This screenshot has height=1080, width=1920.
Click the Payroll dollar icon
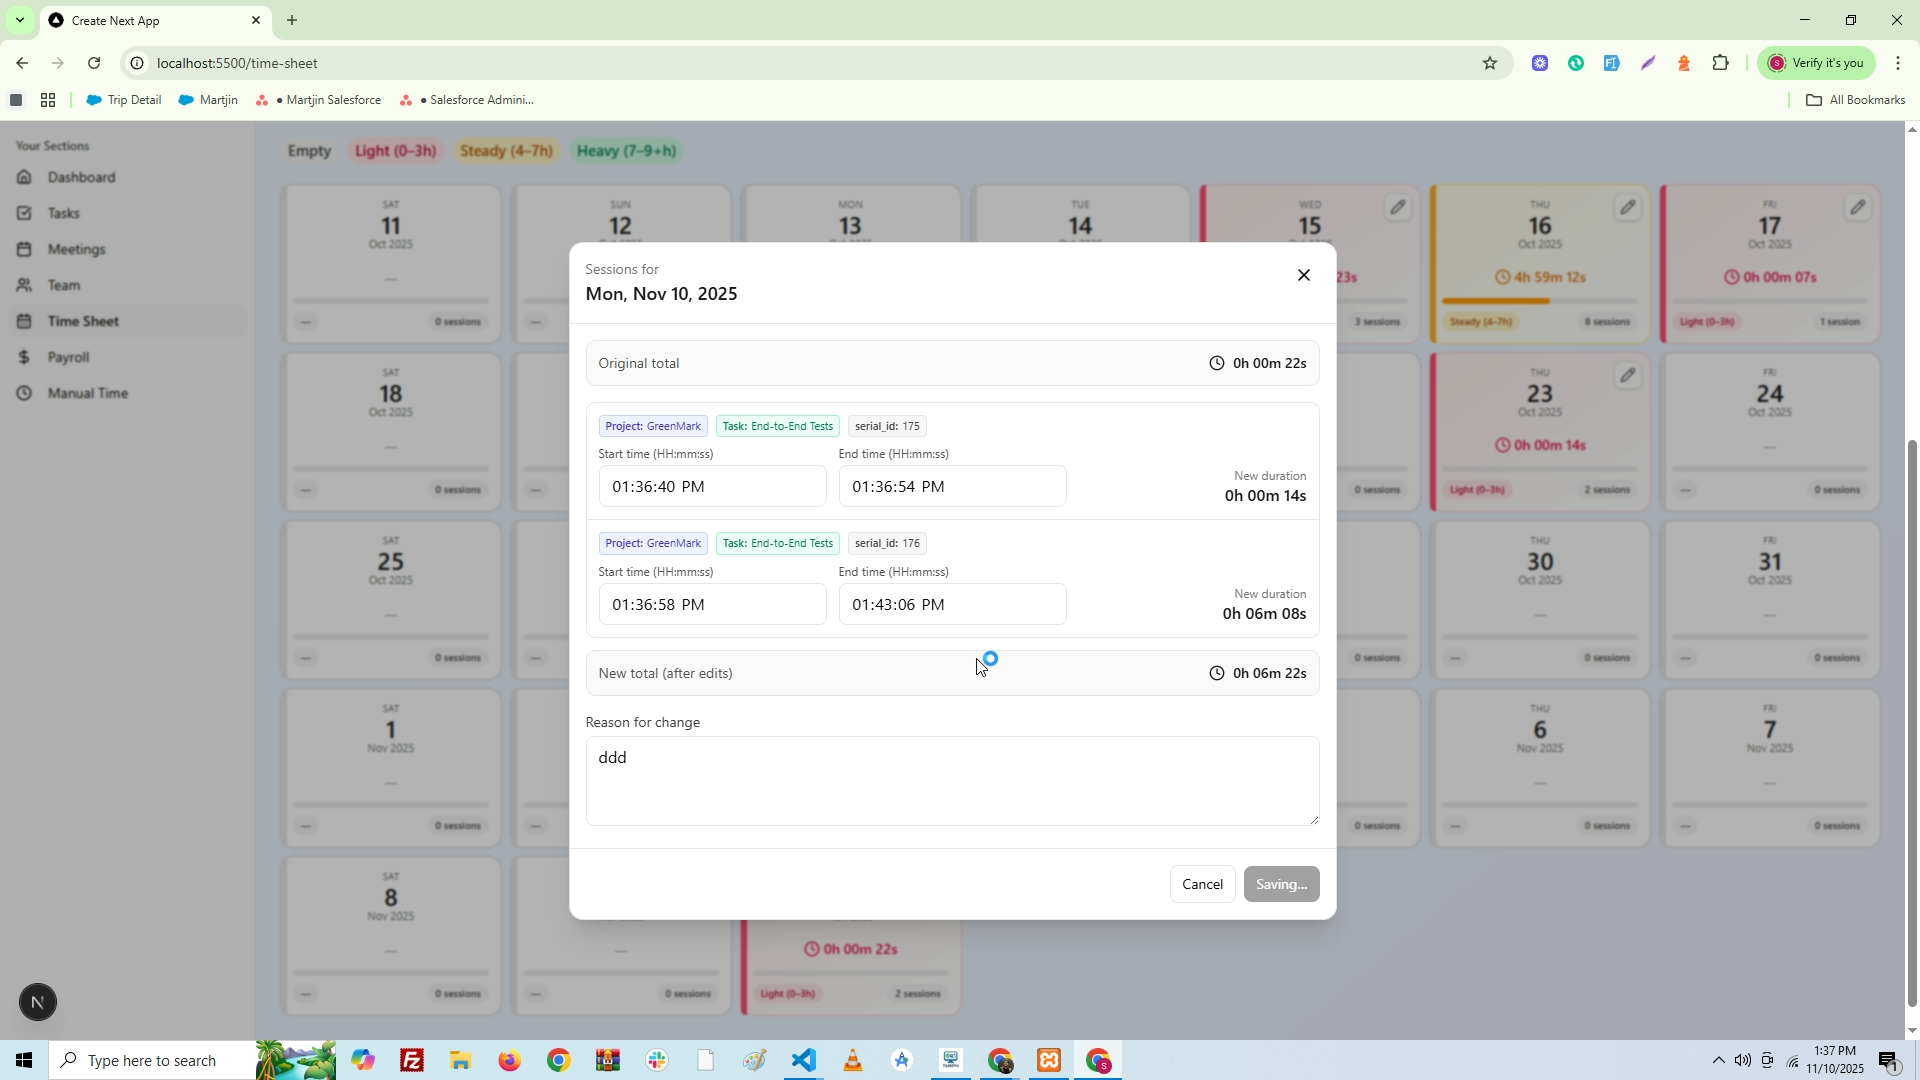click(x=25, y=357)
